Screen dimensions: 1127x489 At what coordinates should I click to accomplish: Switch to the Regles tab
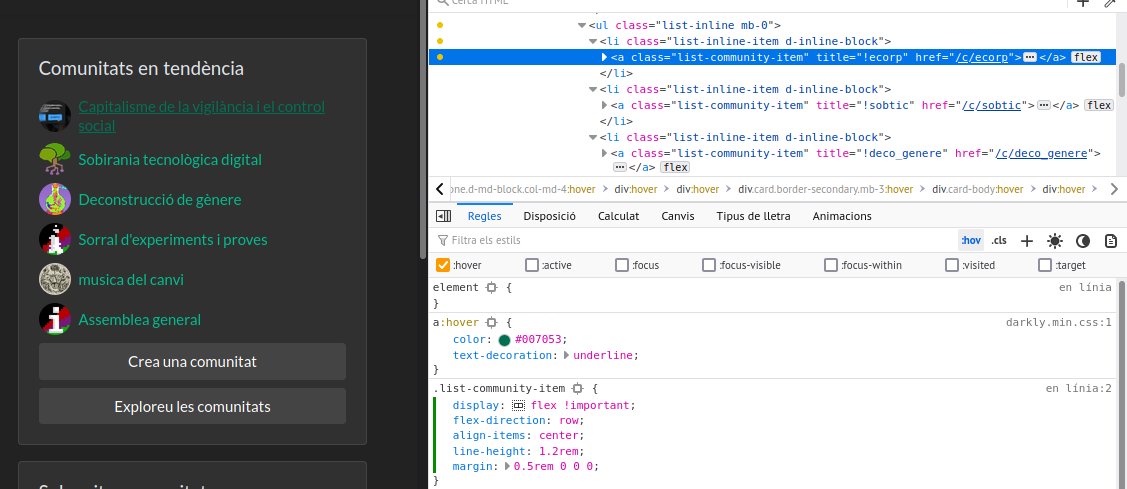[x=484, y=216]
